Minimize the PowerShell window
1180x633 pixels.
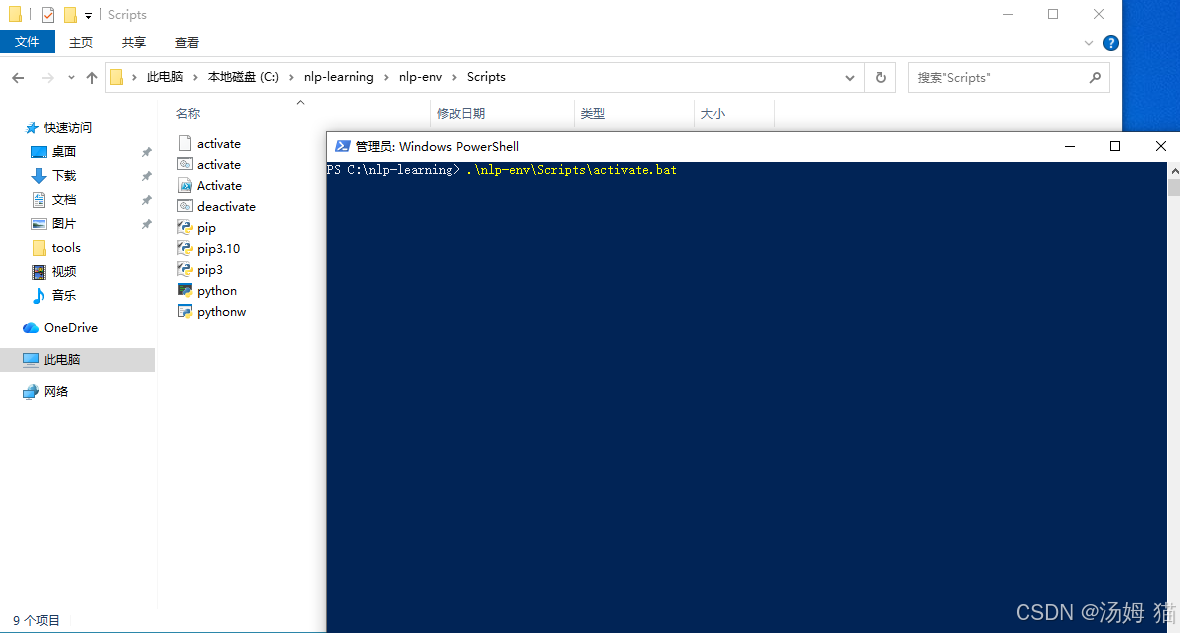pos(1069,146)
